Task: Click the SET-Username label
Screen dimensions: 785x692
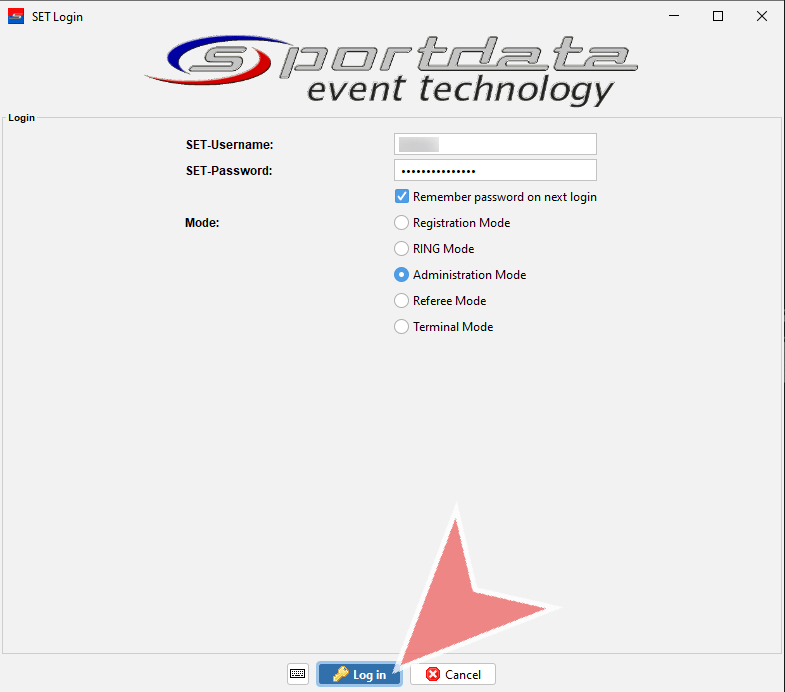Action: click(x=229, y=145)
